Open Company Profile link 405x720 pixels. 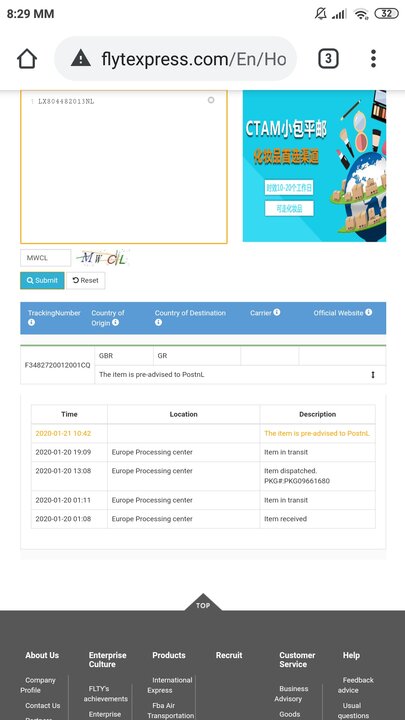[x=38, y=685]
